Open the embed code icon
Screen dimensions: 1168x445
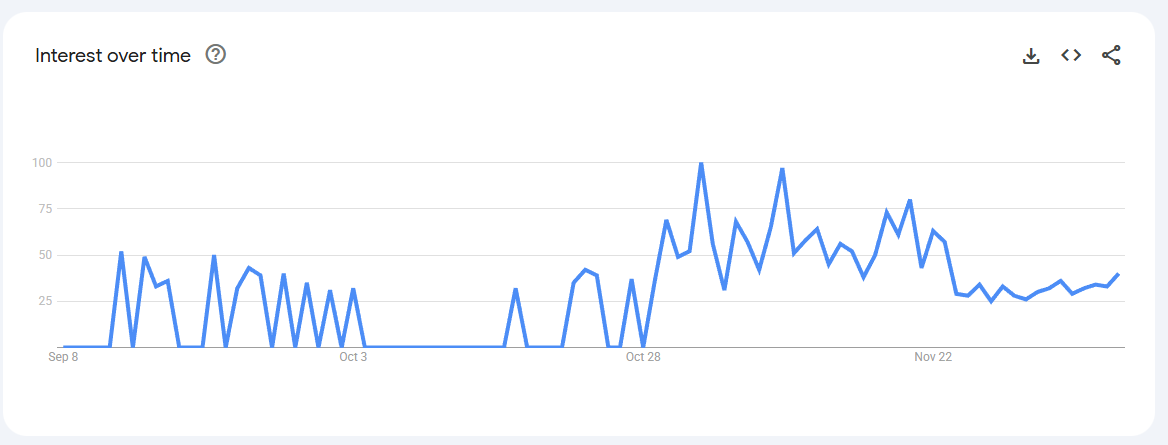point(1071,56)
